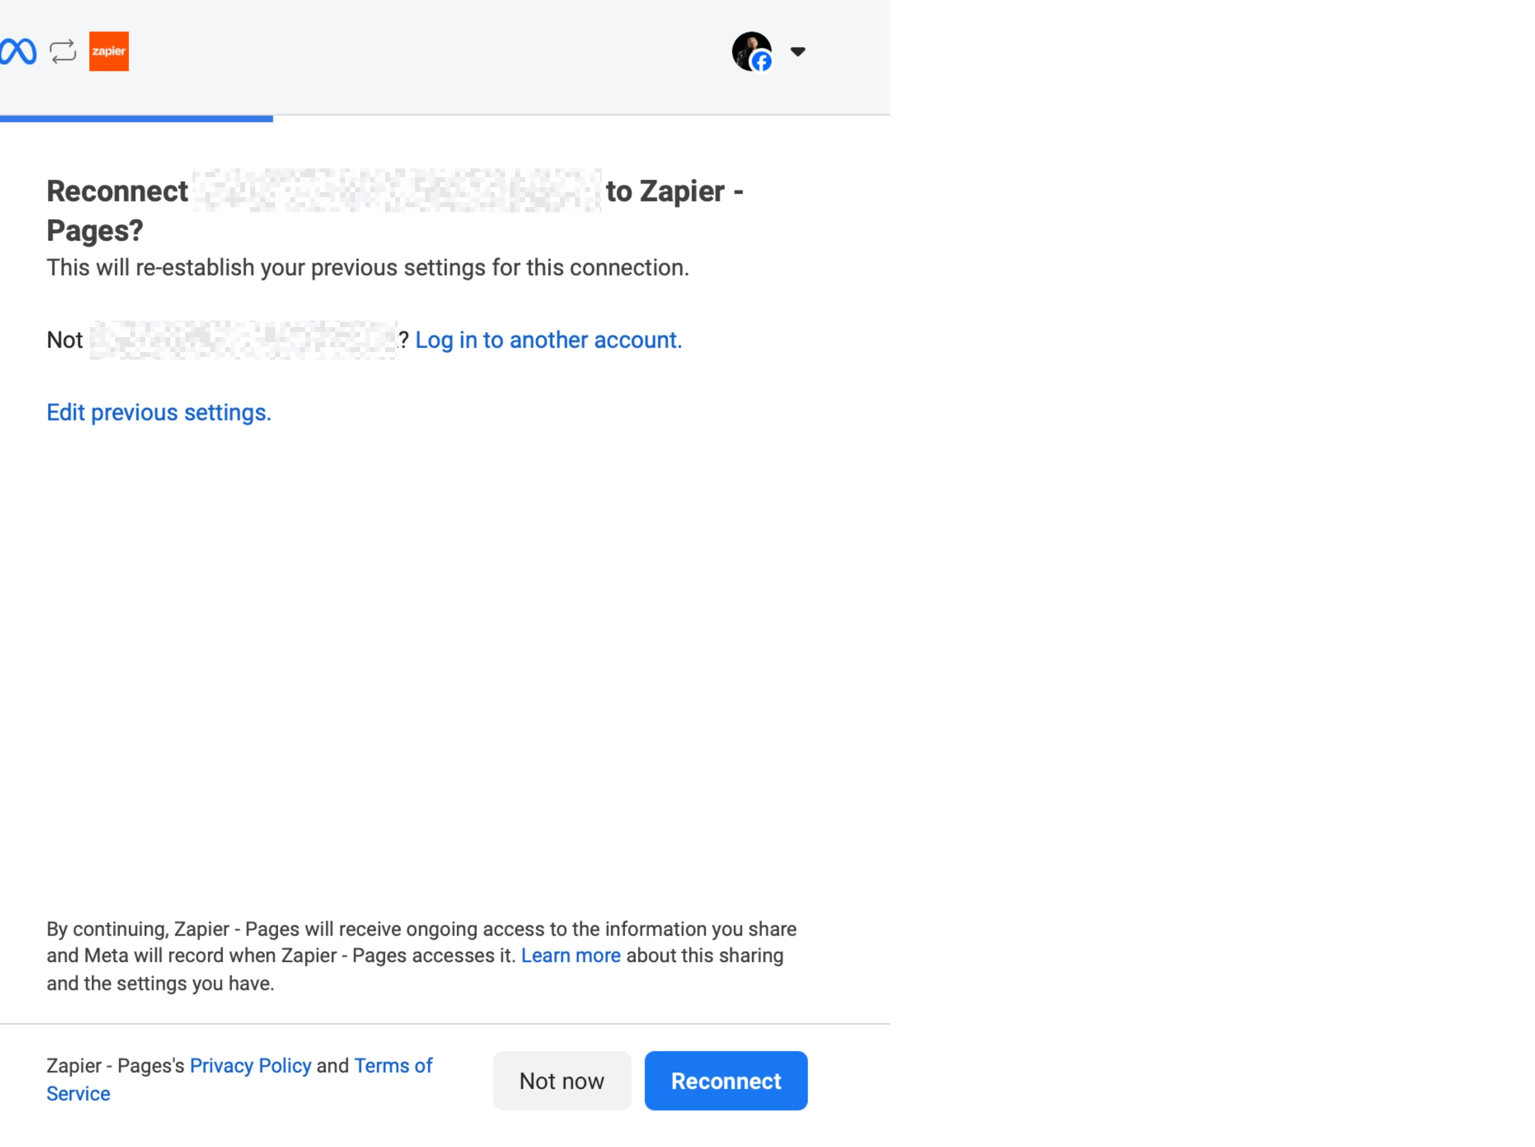This screenshot has height=1147, width=1535.
Task: Click the blue progress bar
Action: coord(136,118)
